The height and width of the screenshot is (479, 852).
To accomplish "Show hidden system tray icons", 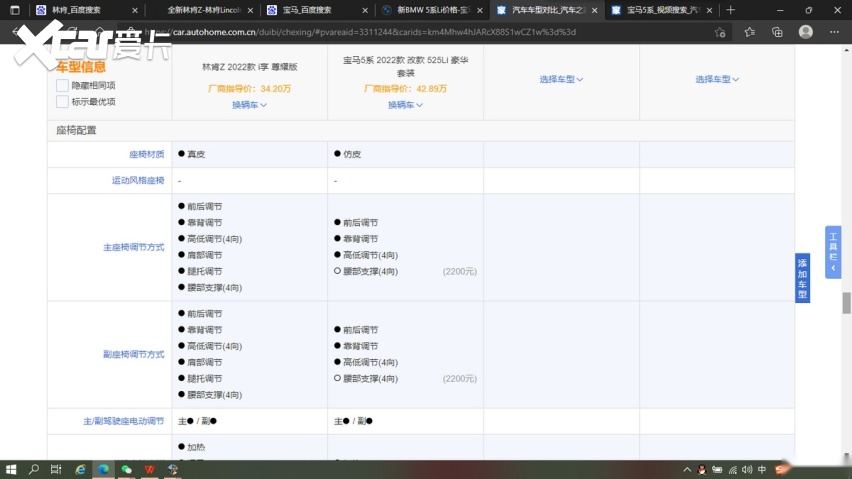I will click(687, 470).
